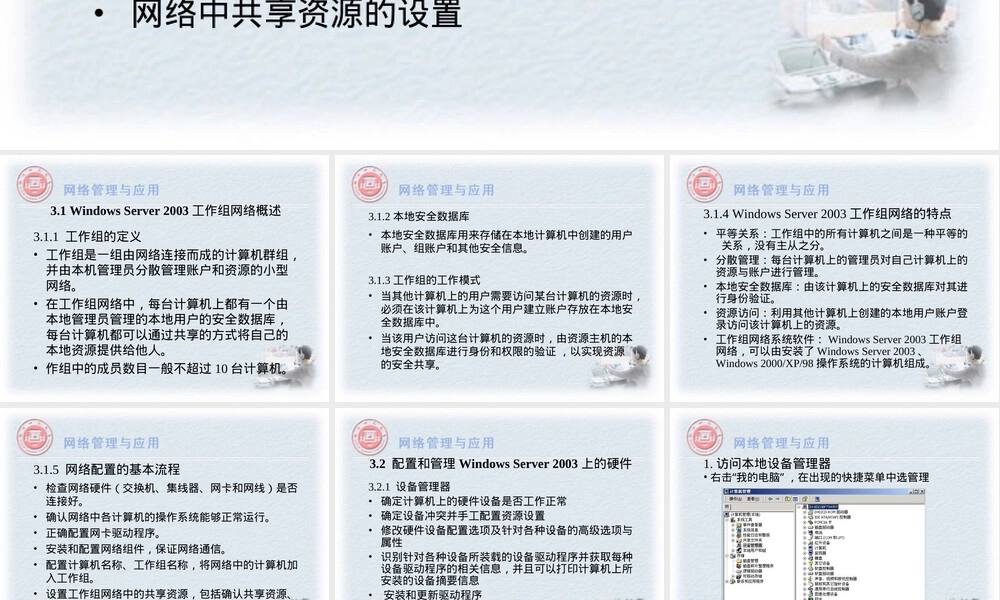This screenshot has height=600, width=1000.
Task: Click bullet starting "本地安全数据库用来存储在本地计算机中创建的用户"
Action: [506, 242]
